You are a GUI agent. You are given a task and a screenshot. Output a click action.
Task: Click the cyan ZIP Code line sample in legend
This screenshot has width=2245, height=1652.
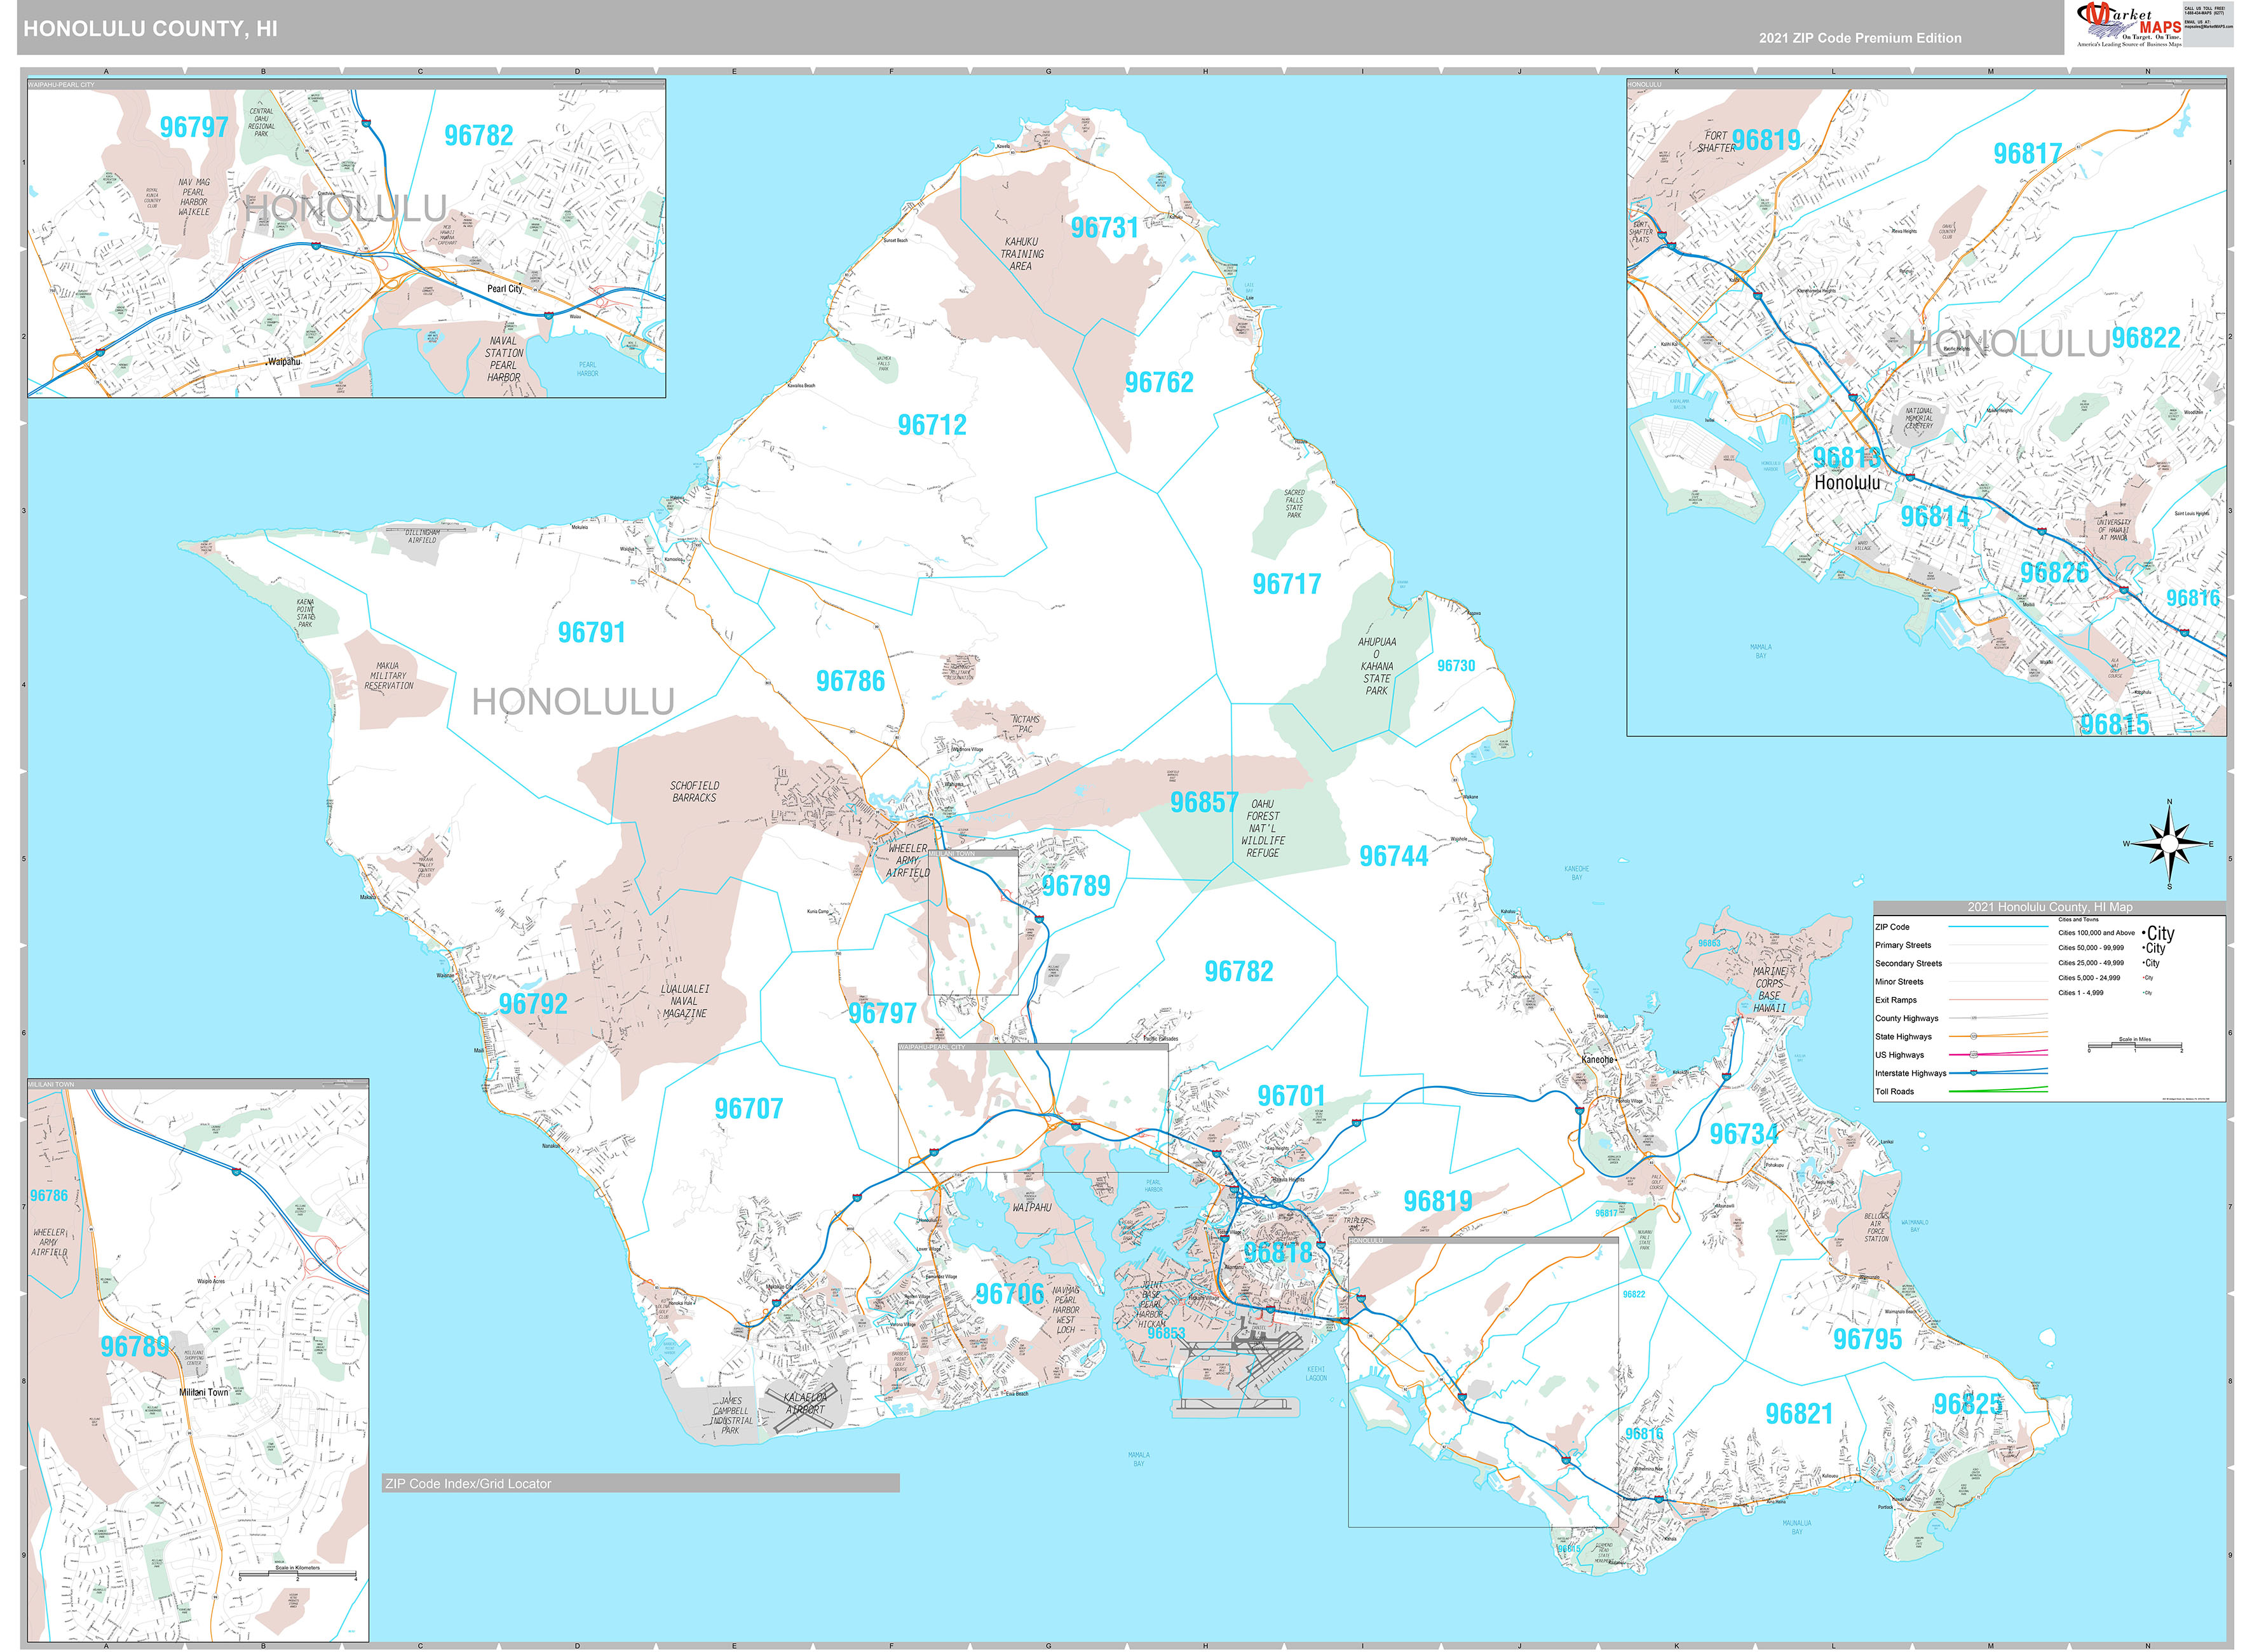[x=1998, y=927]
